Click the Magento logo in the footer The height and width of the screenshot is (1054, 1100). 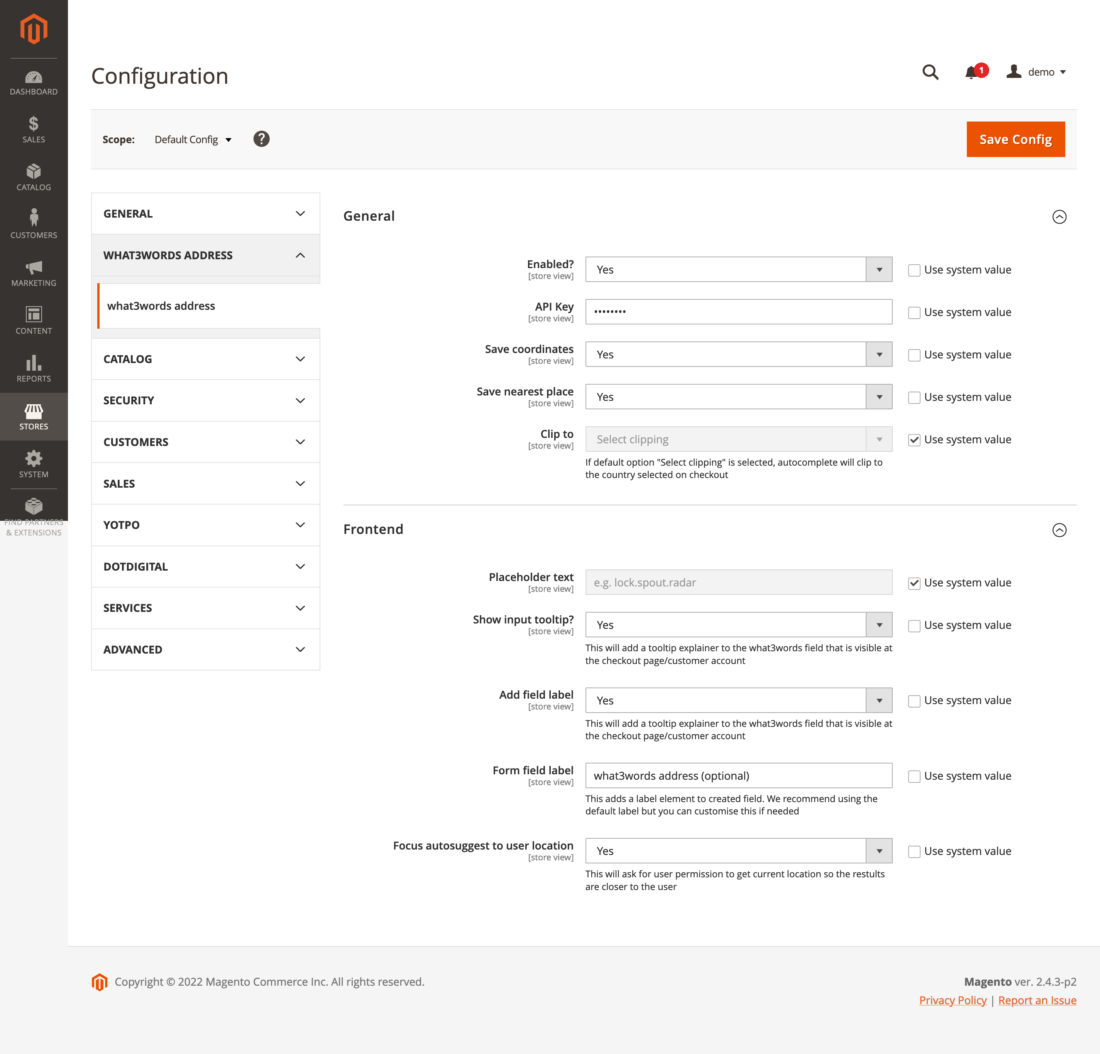[x=100, y=982]
